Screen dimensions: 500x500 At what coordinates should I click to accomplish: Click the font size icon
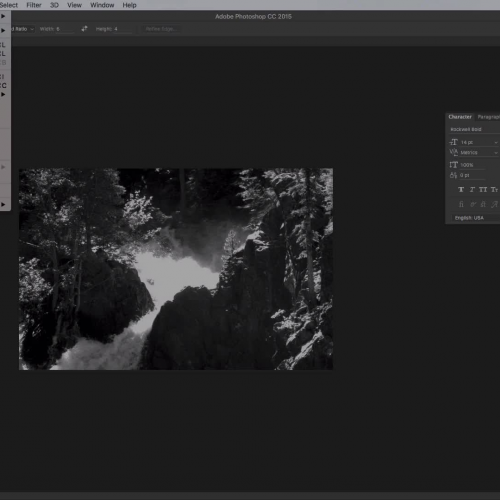click(453, 142)
